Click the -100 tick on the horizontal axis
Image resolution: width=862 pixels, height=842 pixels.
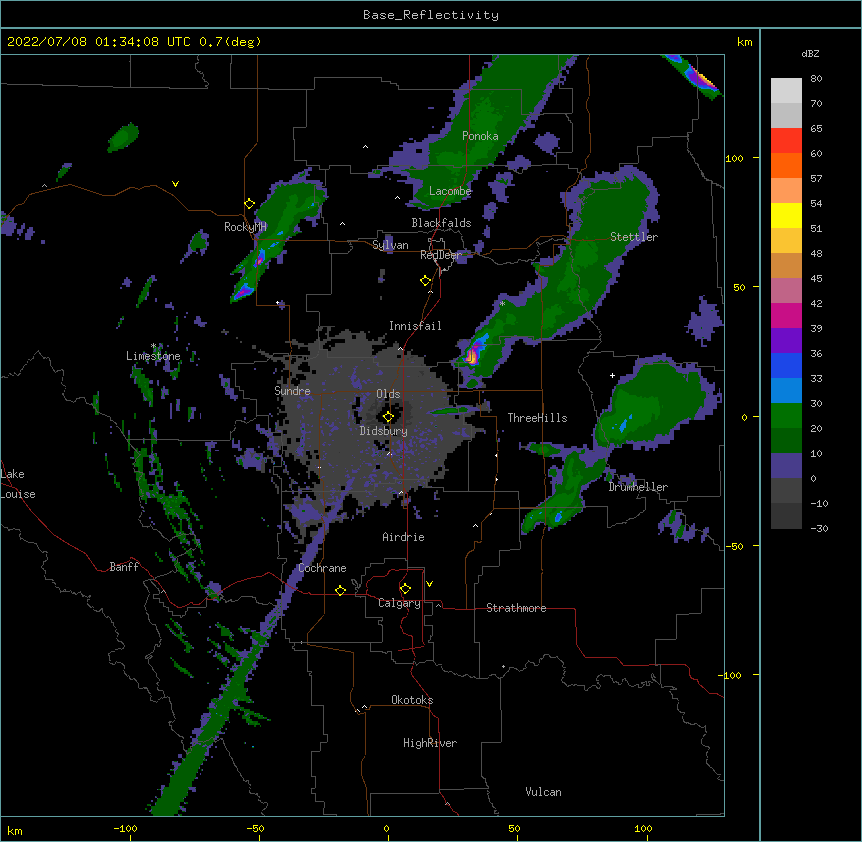click(x=125, y=828)
